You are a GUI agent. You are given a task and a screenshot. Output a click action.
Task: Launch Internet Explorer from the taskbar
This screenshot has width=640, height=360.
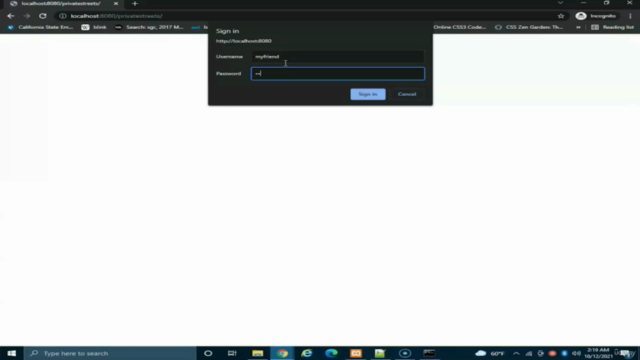(307, 353)
